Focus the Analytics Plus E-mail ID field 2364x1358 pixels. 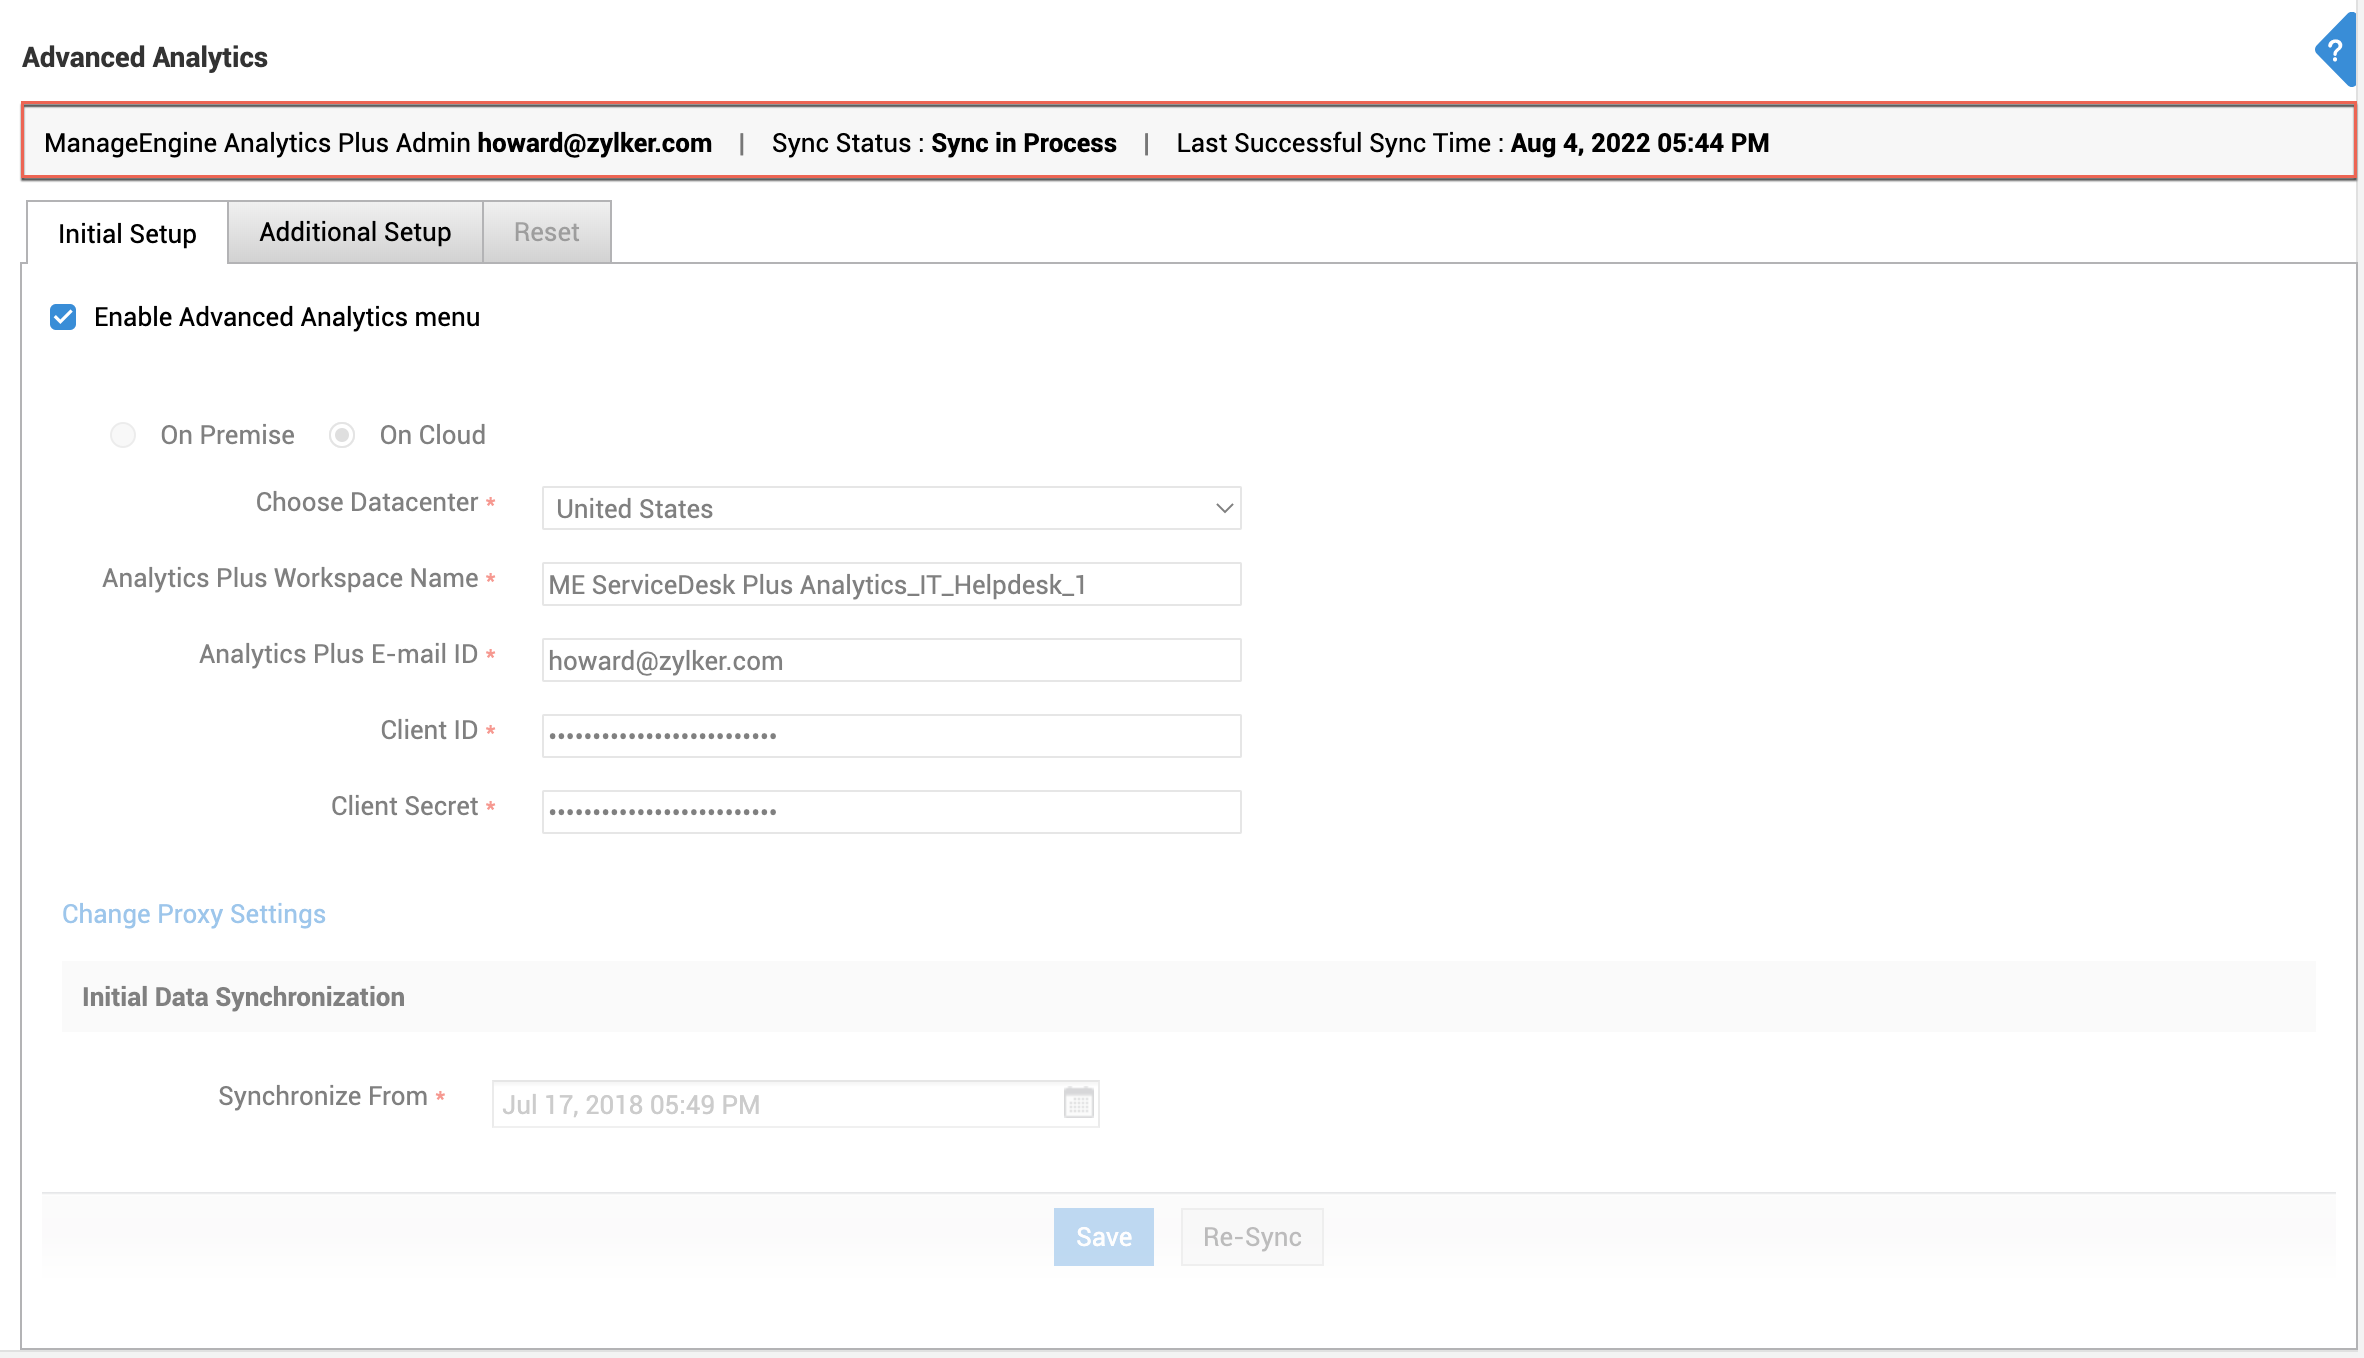pos(890,660)
